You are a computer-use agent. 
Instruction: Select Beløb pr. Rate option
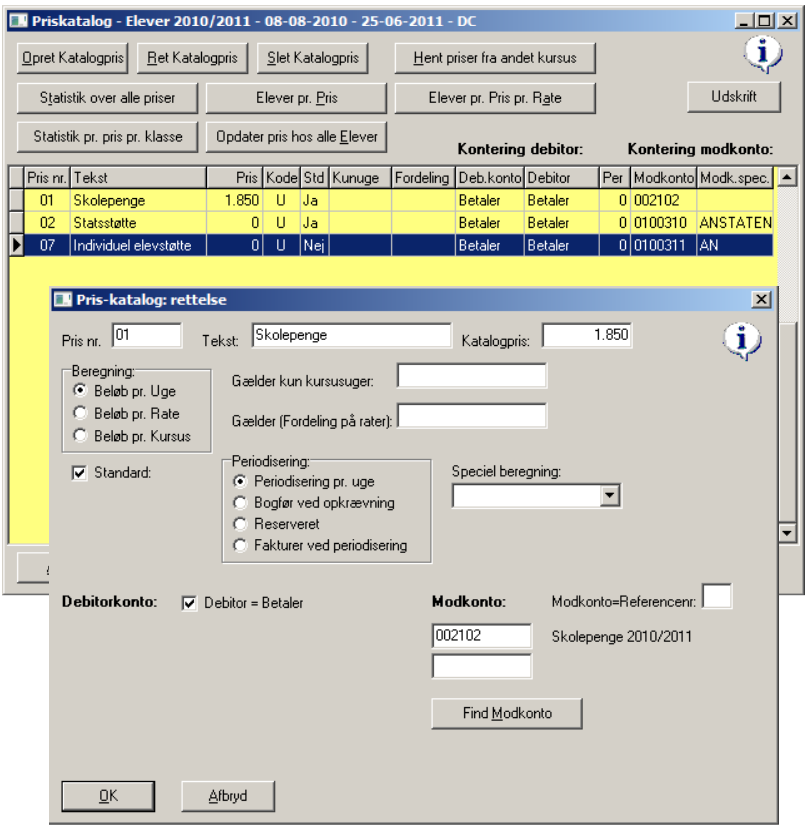tap(79, 413)
